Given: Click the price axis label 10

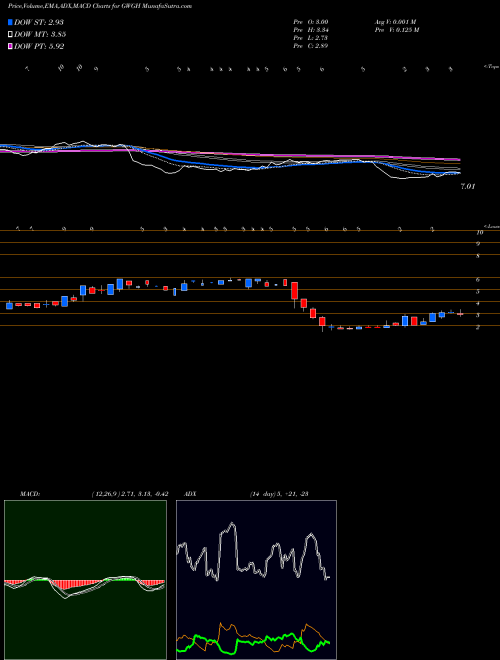Looking at the screenshot, I should (479, 232).
